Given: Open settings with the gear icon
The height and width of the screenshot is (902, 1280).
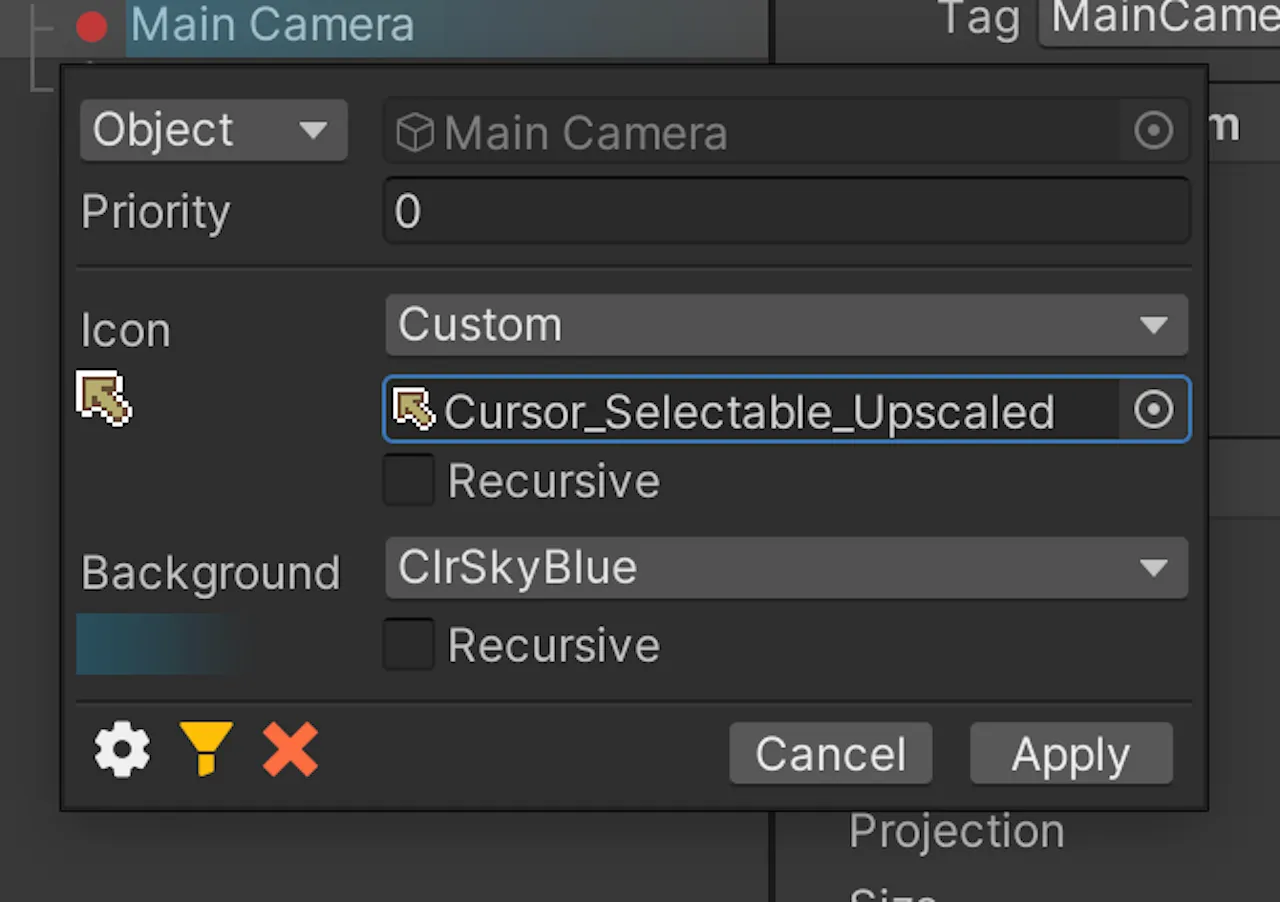Looking at the screenshot, I should click(x=122, y=750).
